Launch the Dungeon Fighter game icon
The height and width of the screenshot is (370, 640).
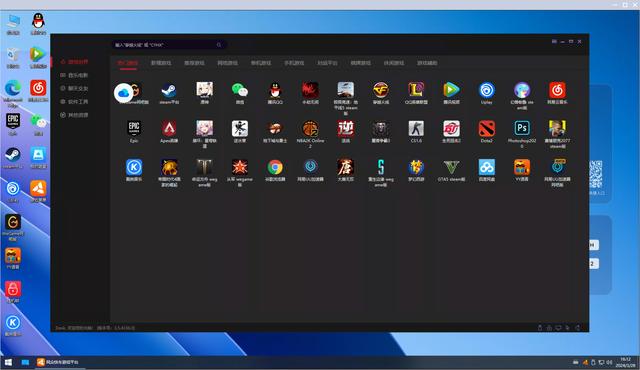(275, 129)
